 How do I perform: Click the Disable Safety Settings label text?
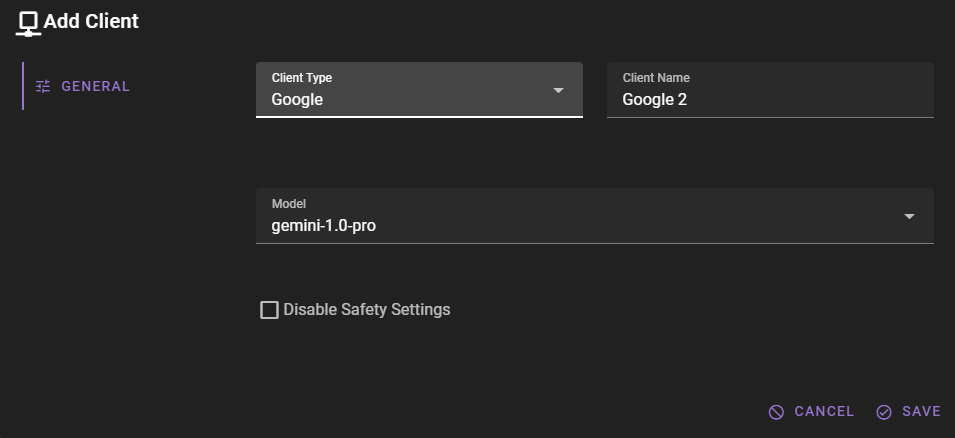click(x=367, y=310)
